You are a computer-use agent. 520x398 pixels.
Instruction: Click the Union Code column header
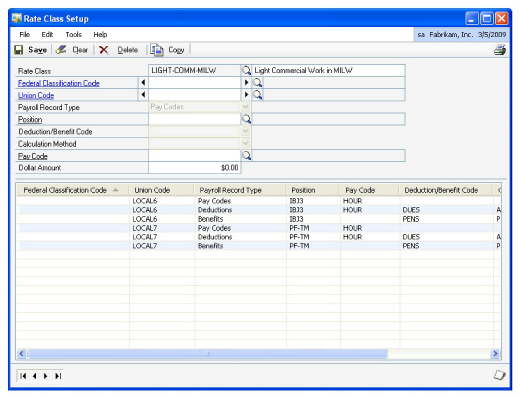click(161, 190)
